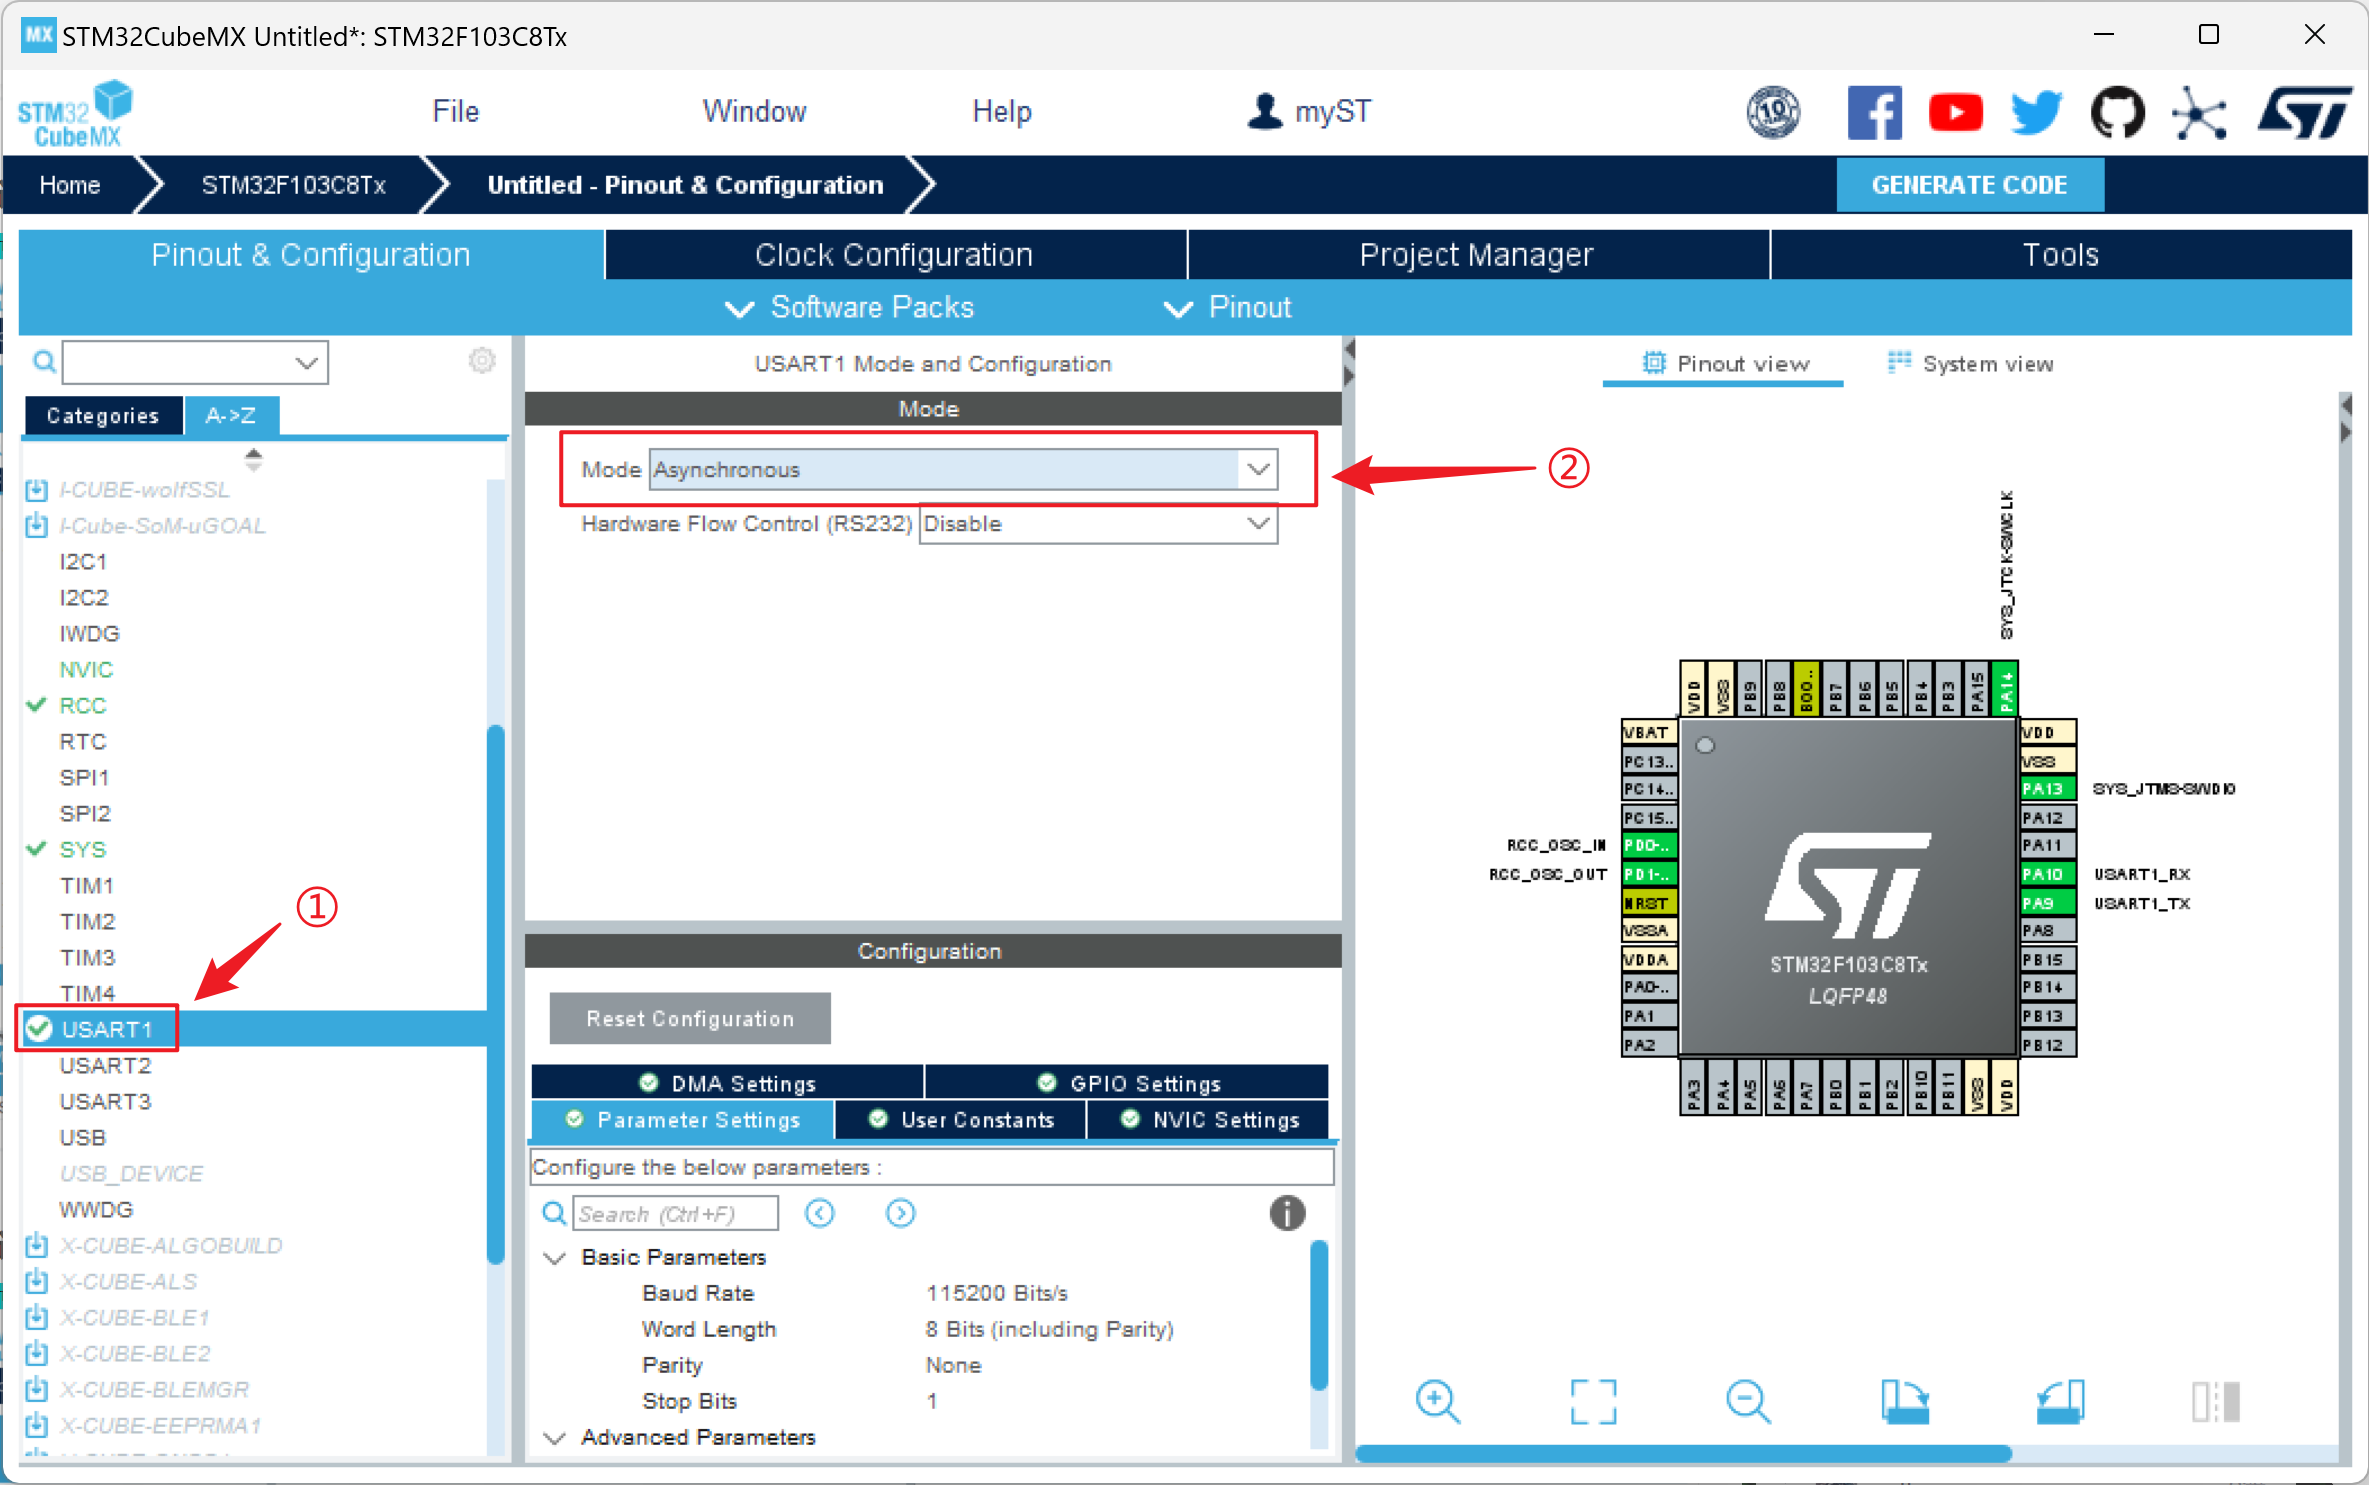
Task: Open the Mode dropdown set to Asynchronous
Action: 1257,469
